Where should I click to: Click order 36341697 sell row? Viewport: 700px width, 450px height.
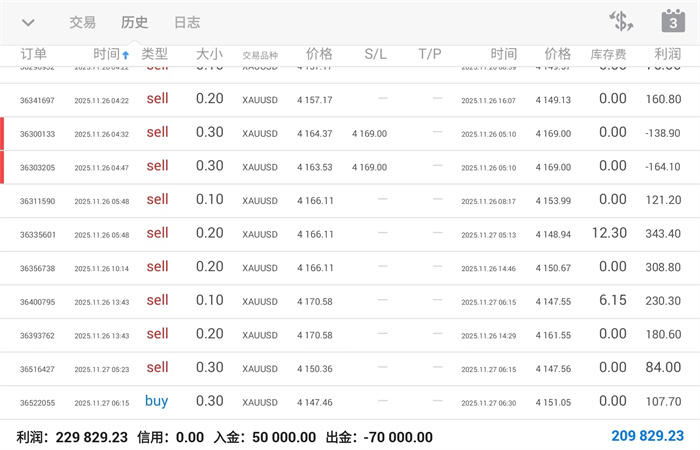pos(350,100)
